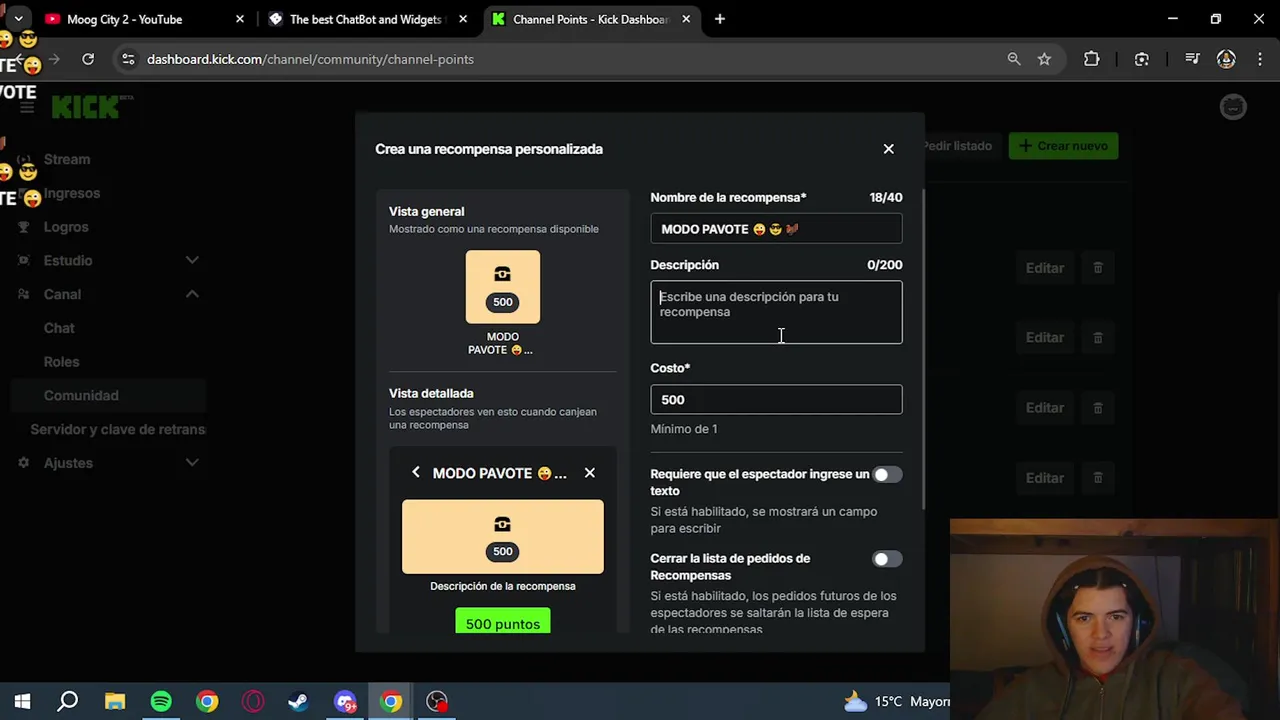Close the detailed preview card with its X
Image resolution: width=1280 pixels, height=720 pixels.
(589, 473)
